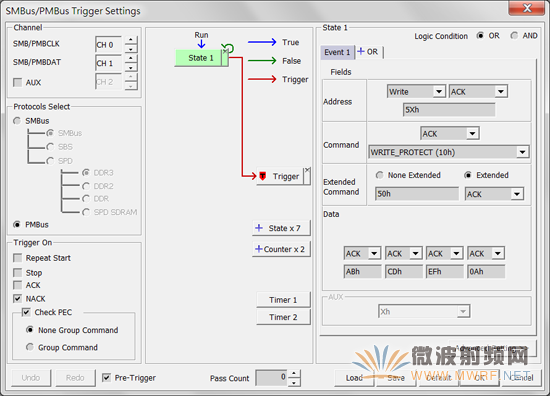Choose the AND logic condition
This screenshot has width=550, height=396.
pos(514,36)
